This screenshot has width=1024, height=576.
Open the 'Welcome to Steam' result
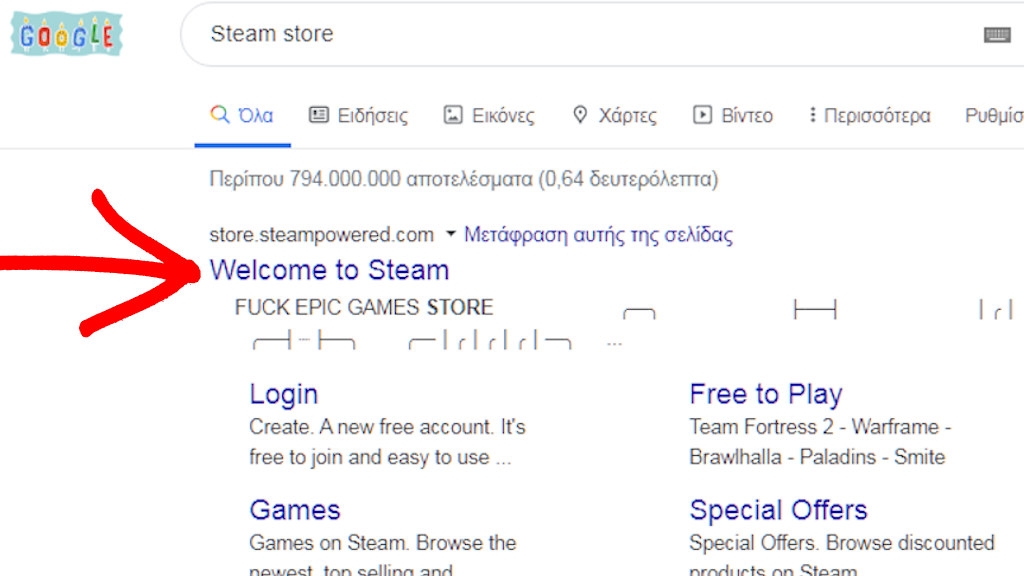(x=329, y=270)
